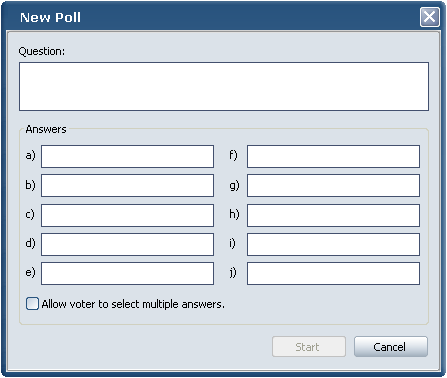Image resolution: width=447 pixels, height=378 pixels.
Task: Select the answer d) text field
Action: click(127, 244)
